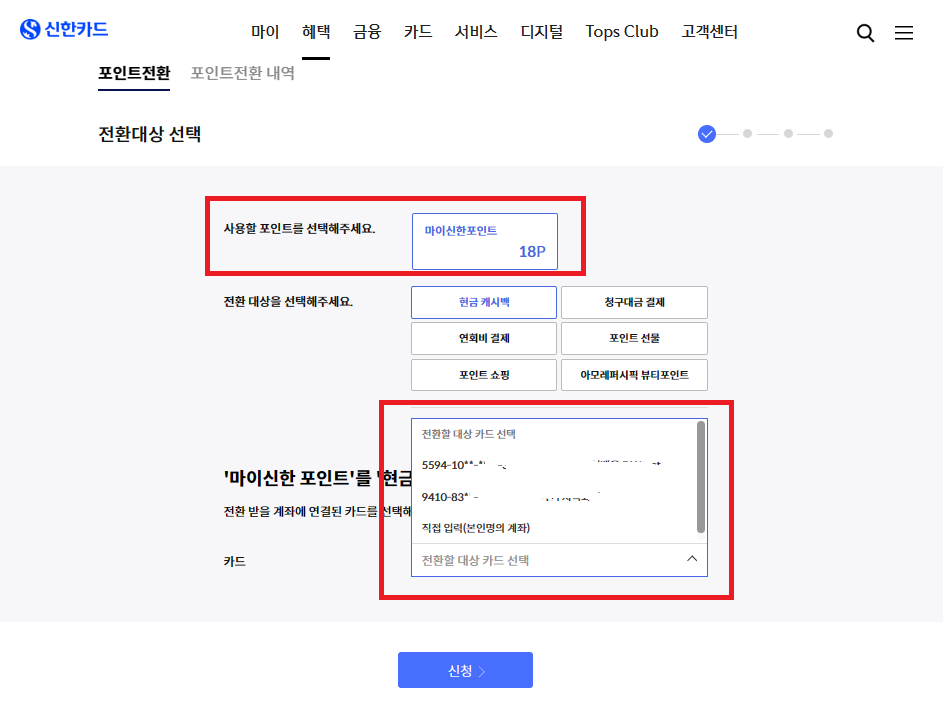Select 포인트 선물 option
This screenshot has width=943, height=711.
634,338
